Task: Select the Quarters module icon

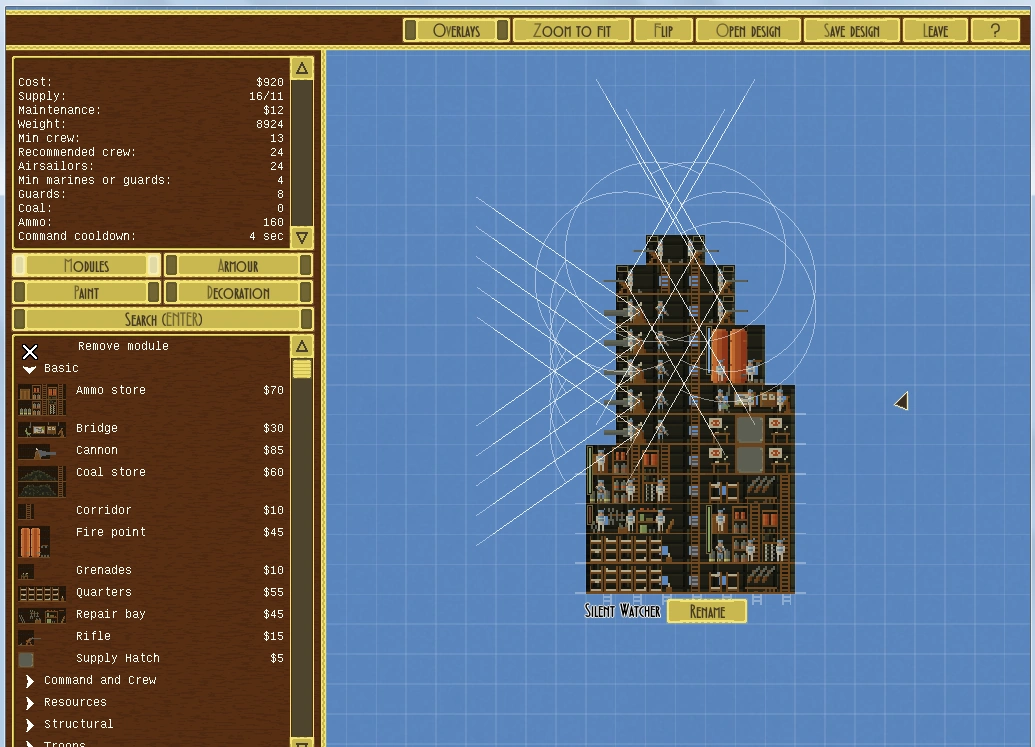Action: coord(42,593)
